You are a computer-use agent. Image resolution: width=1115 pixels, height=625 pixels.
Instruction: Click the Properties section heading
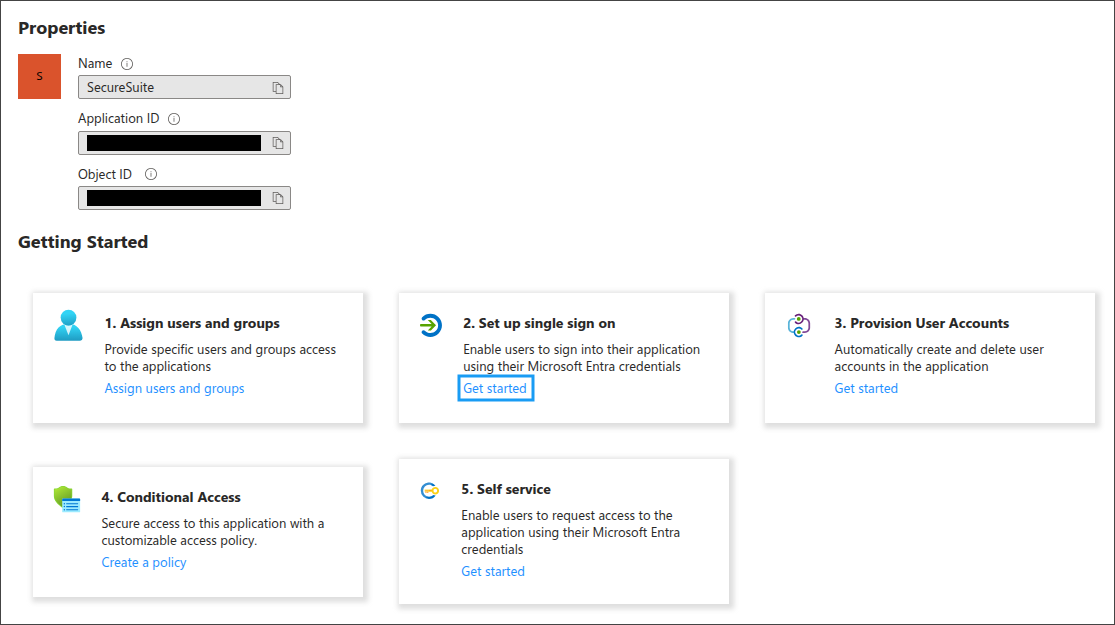pos(62,28)
